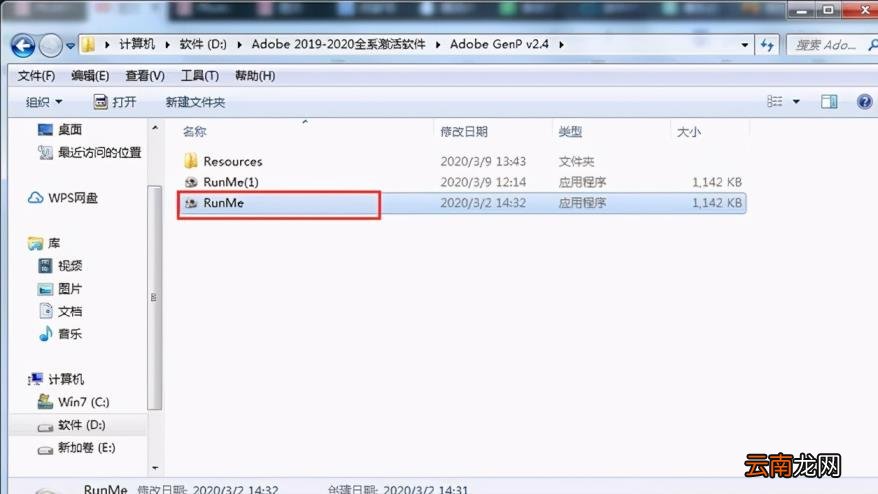Select 计算机 in the address path

[x=137, y=44]
